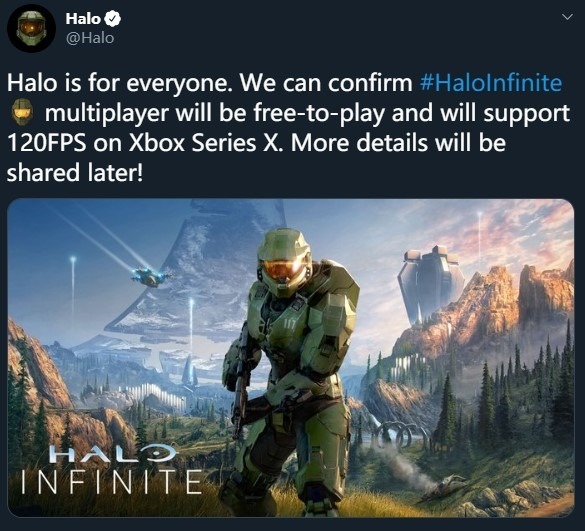Viewport: 585px width, 531px height.
Task: Click the hexagonal tower on the mountain
Action: (x=430, y=282)
